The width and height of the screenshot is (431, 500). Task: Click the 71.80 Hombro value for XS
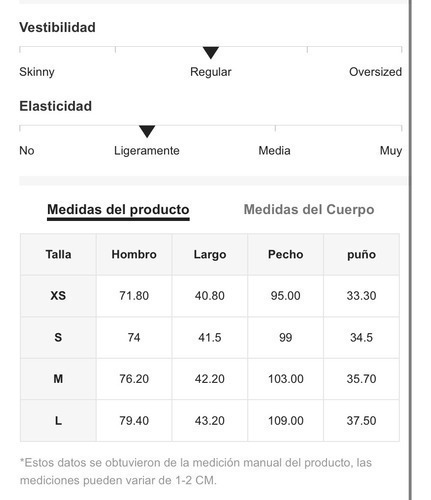(134, 296)
